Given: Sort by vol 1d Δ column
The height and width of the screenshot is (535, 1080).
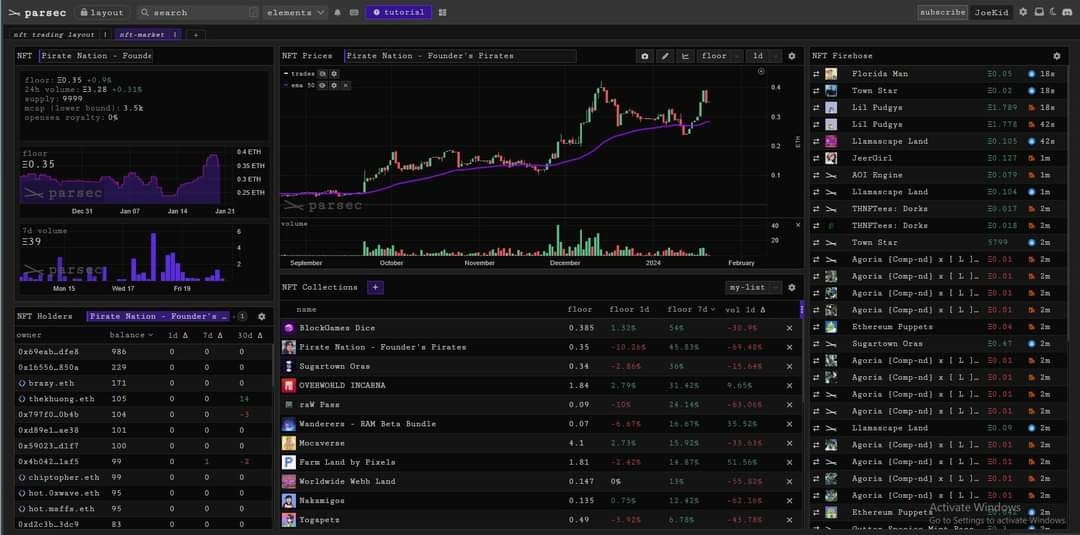Looking at the screenshot, I should (x=745, y=309).
